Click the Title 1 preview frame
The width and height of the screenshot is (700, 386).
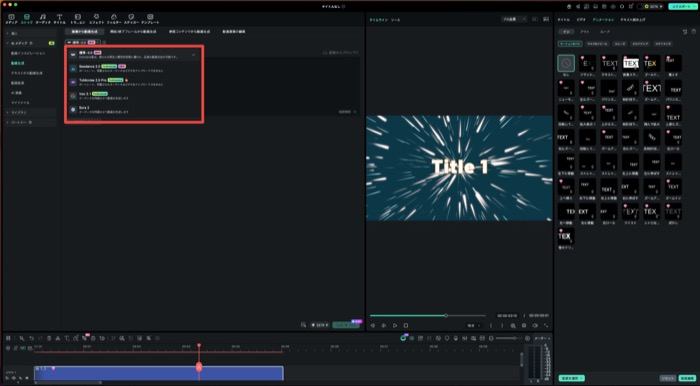point(459,168)
